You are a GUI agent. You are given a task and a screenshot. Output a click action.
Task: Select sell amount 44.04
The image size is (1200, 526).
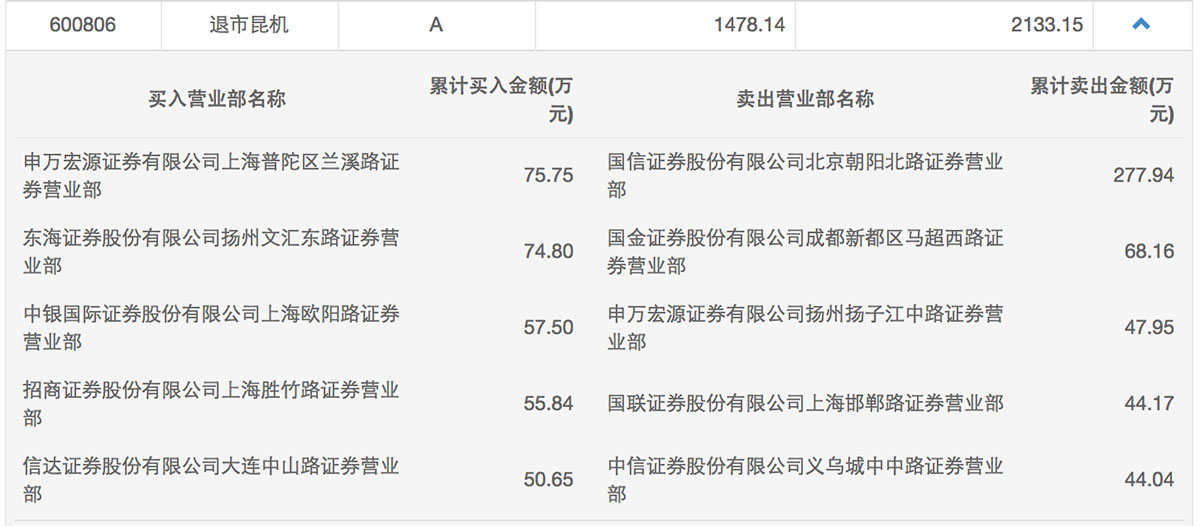click(1149, 479)
